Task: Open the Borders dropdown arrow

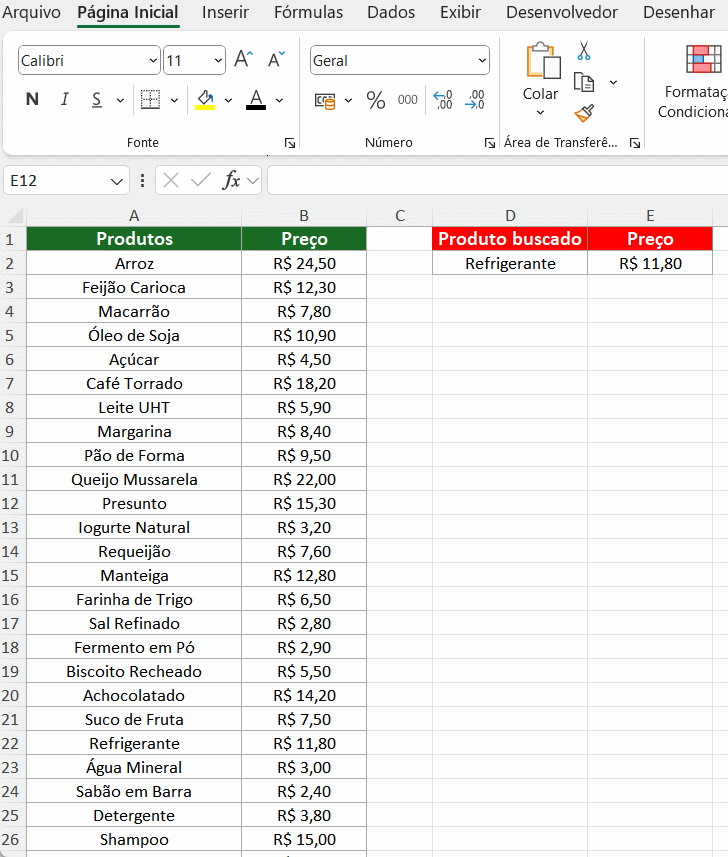Action: pos(174,101)
